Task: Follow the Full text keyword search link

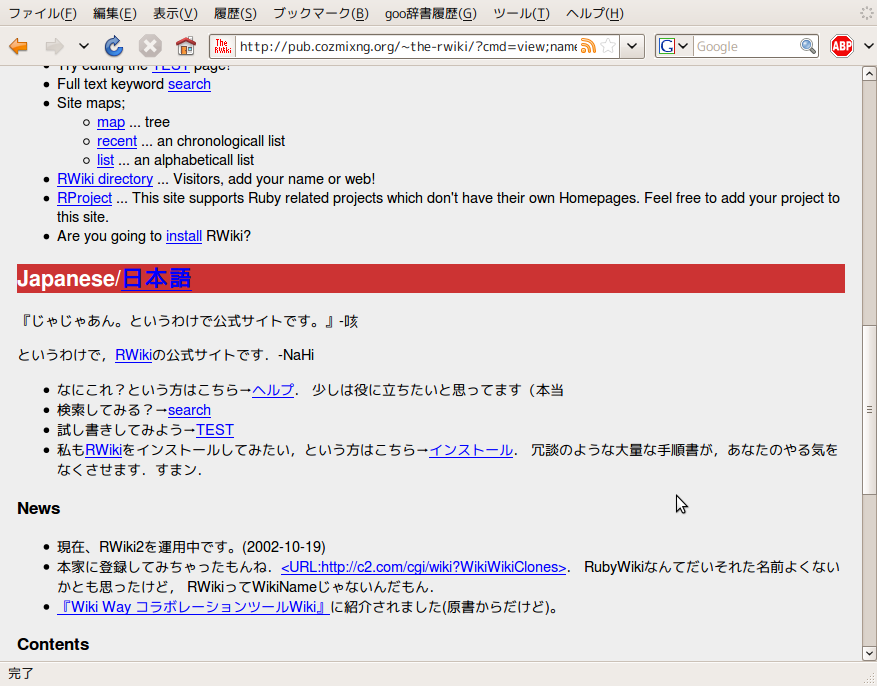Action: [190, 84]
